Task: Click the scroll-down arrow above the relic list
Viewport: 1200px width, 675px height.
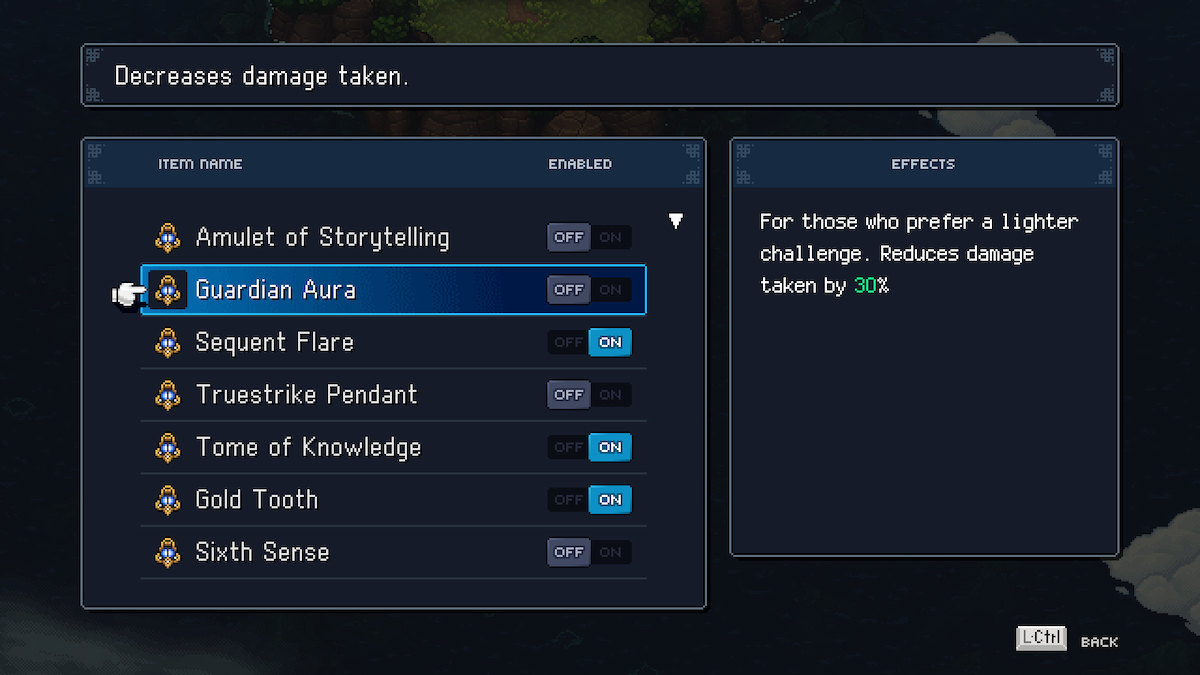Action: click(676, 220)
